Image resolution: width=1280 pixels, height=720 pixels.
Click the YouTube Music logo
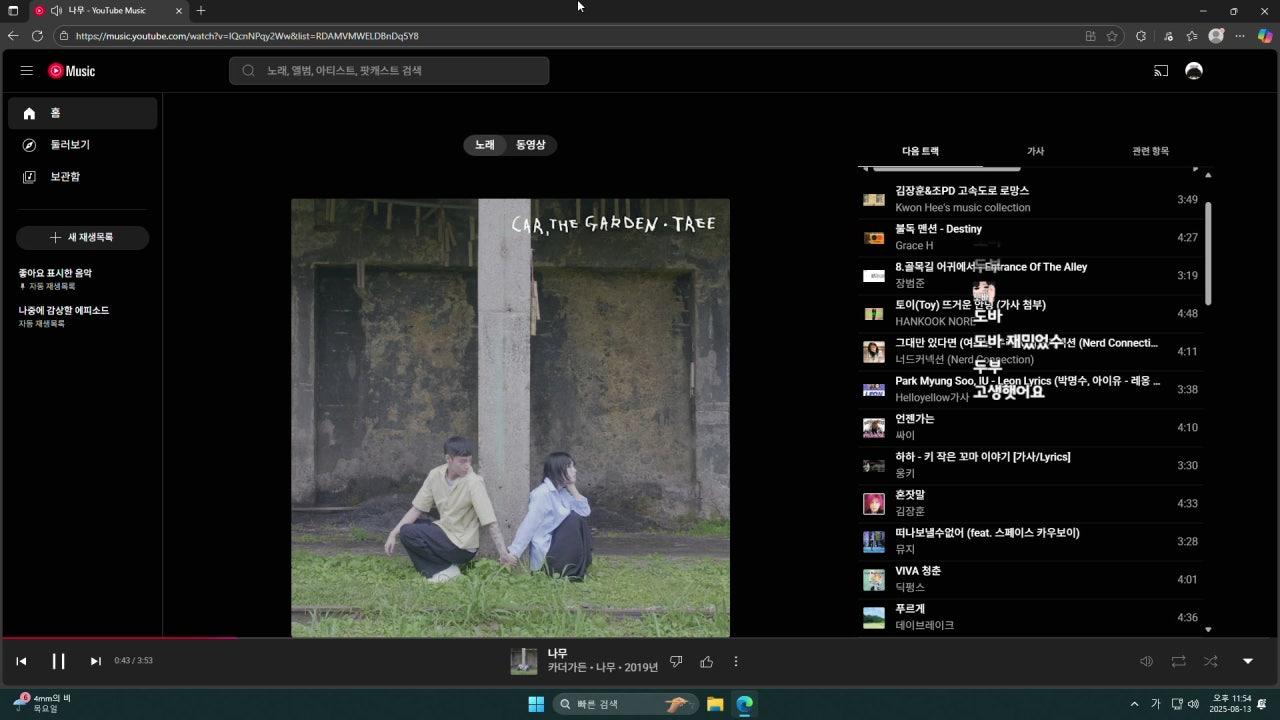(x=72, y=71)
